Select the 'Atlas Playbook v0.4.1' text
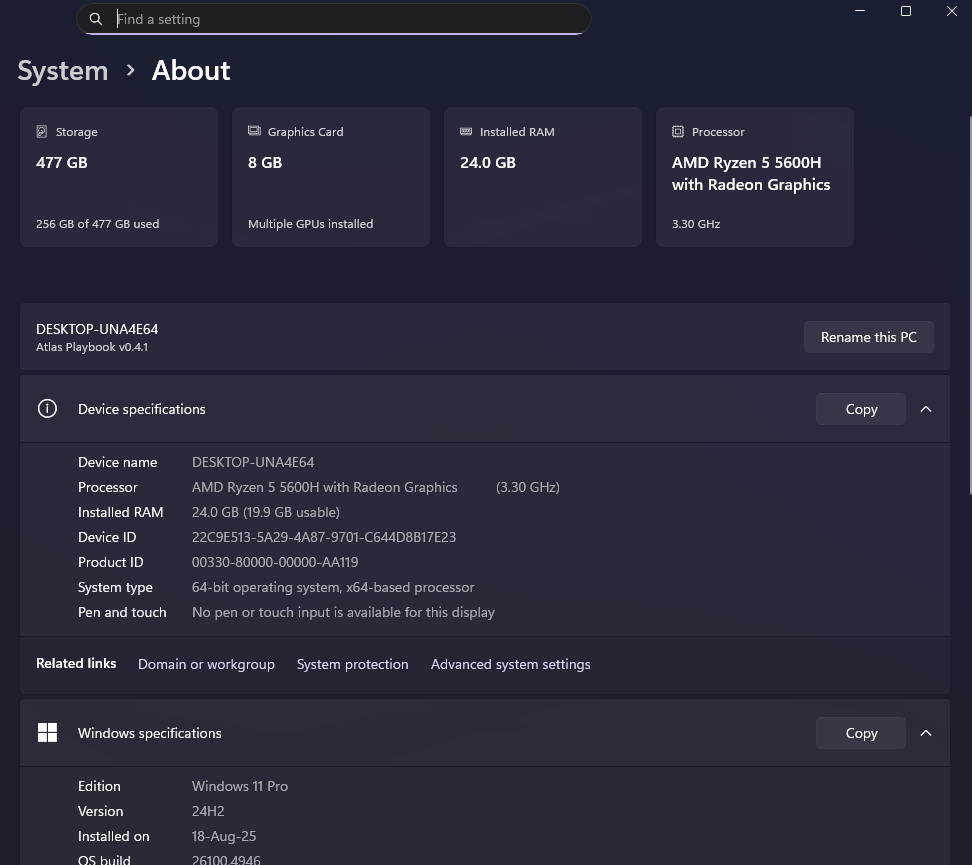The width and height of the screenshot is (972, 865). click(92, 347)
